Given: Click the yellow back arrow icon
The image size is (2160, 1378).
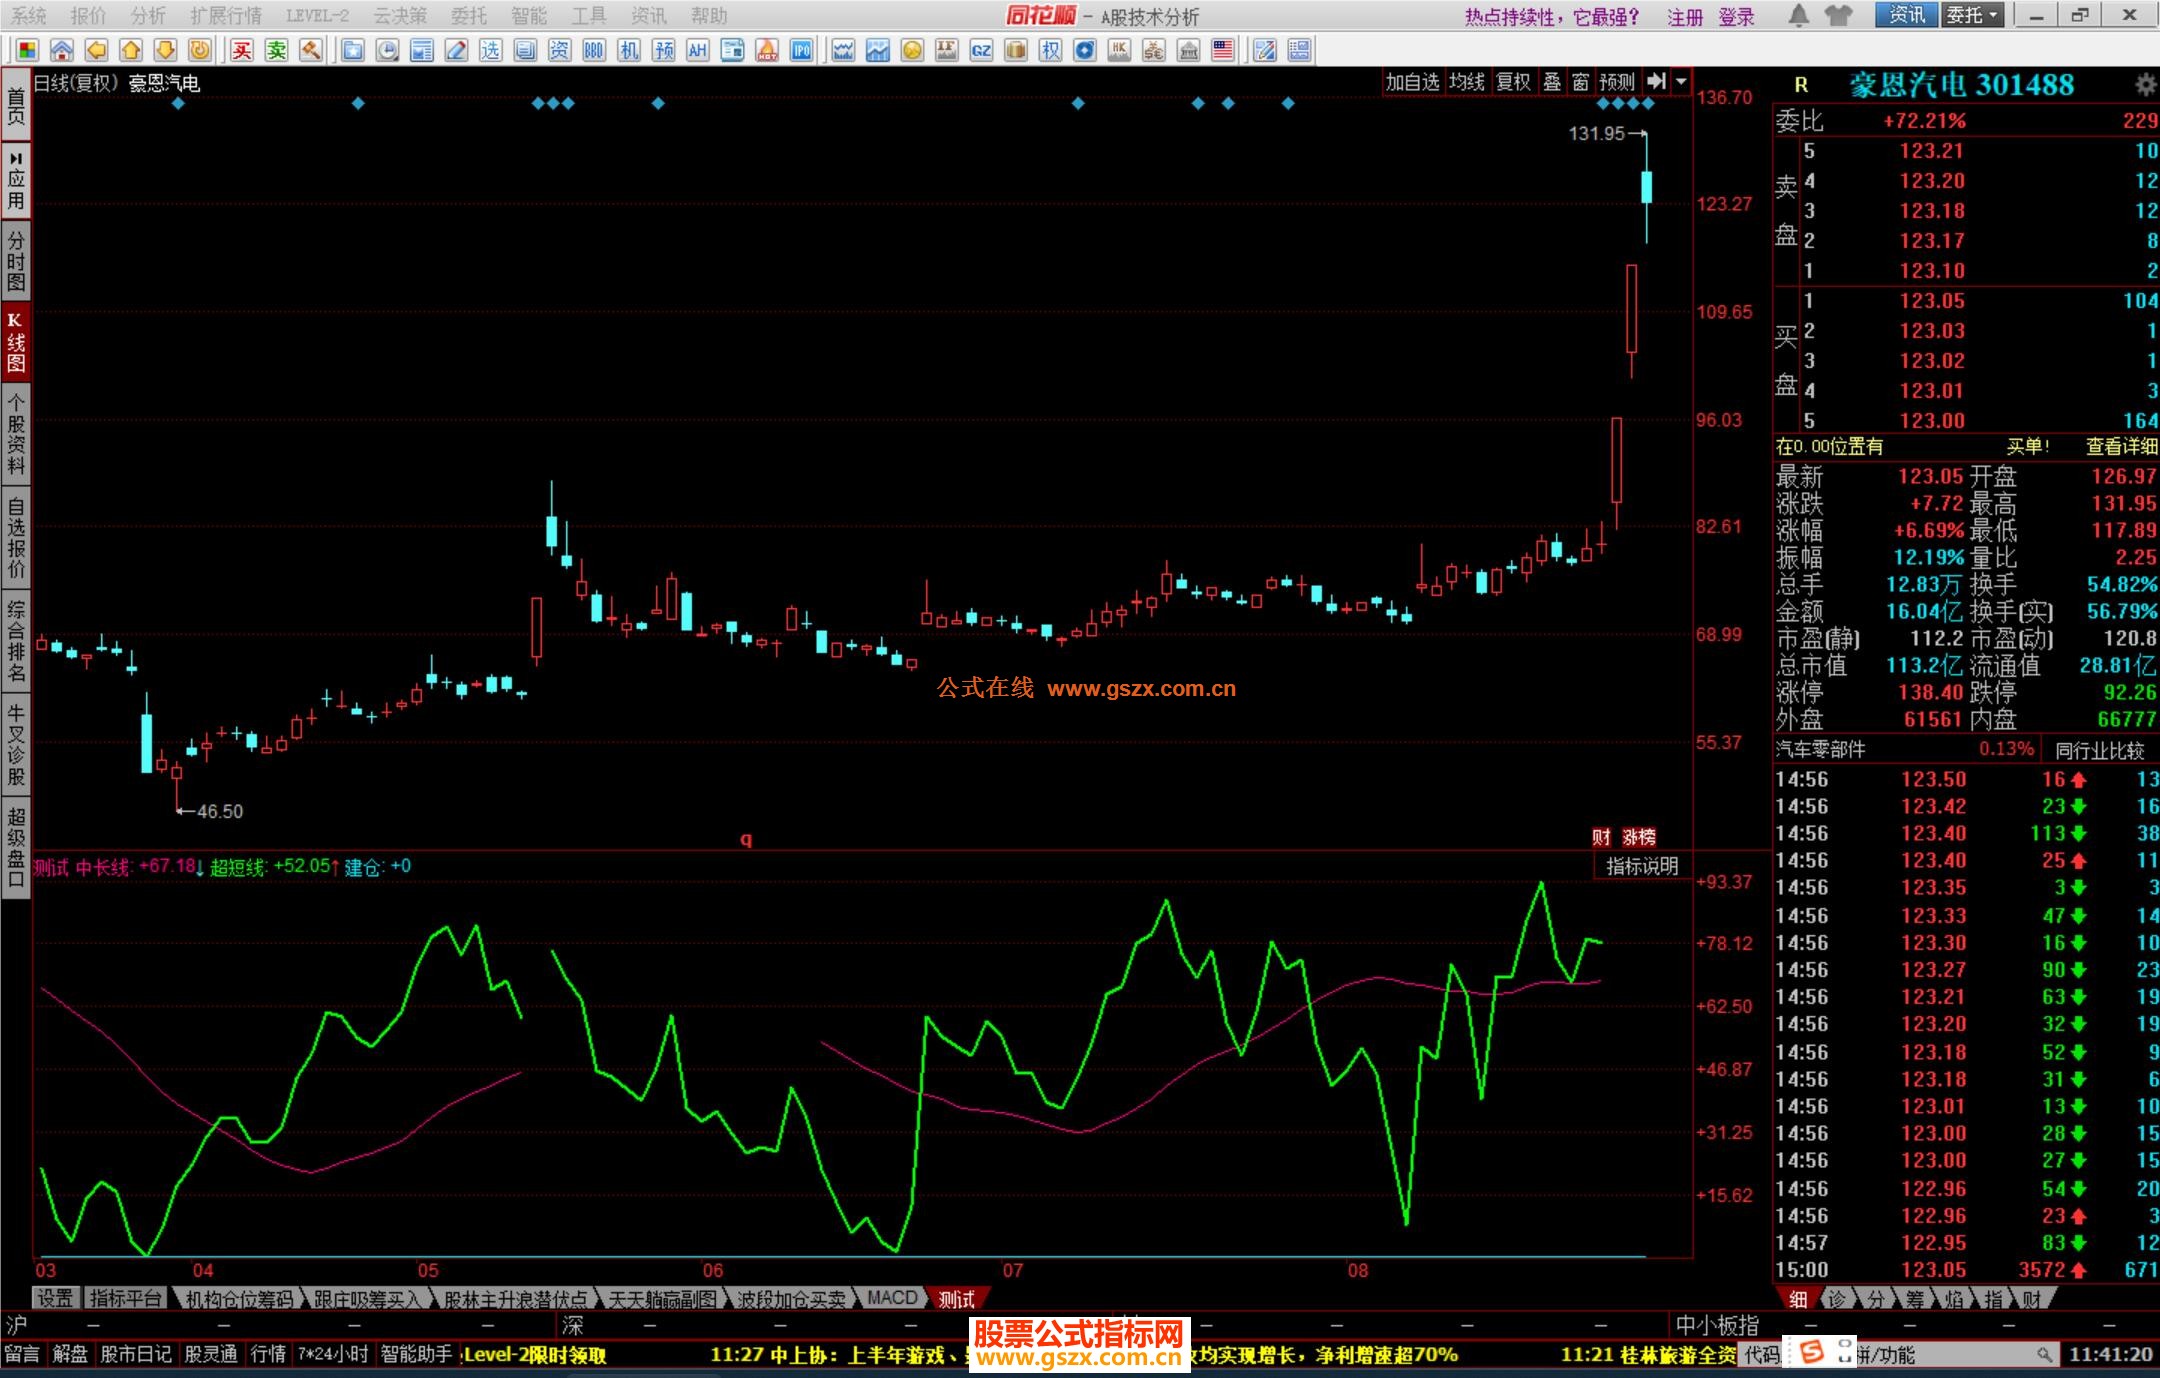Looking at the screenshot, I should (x=96, y=50).
